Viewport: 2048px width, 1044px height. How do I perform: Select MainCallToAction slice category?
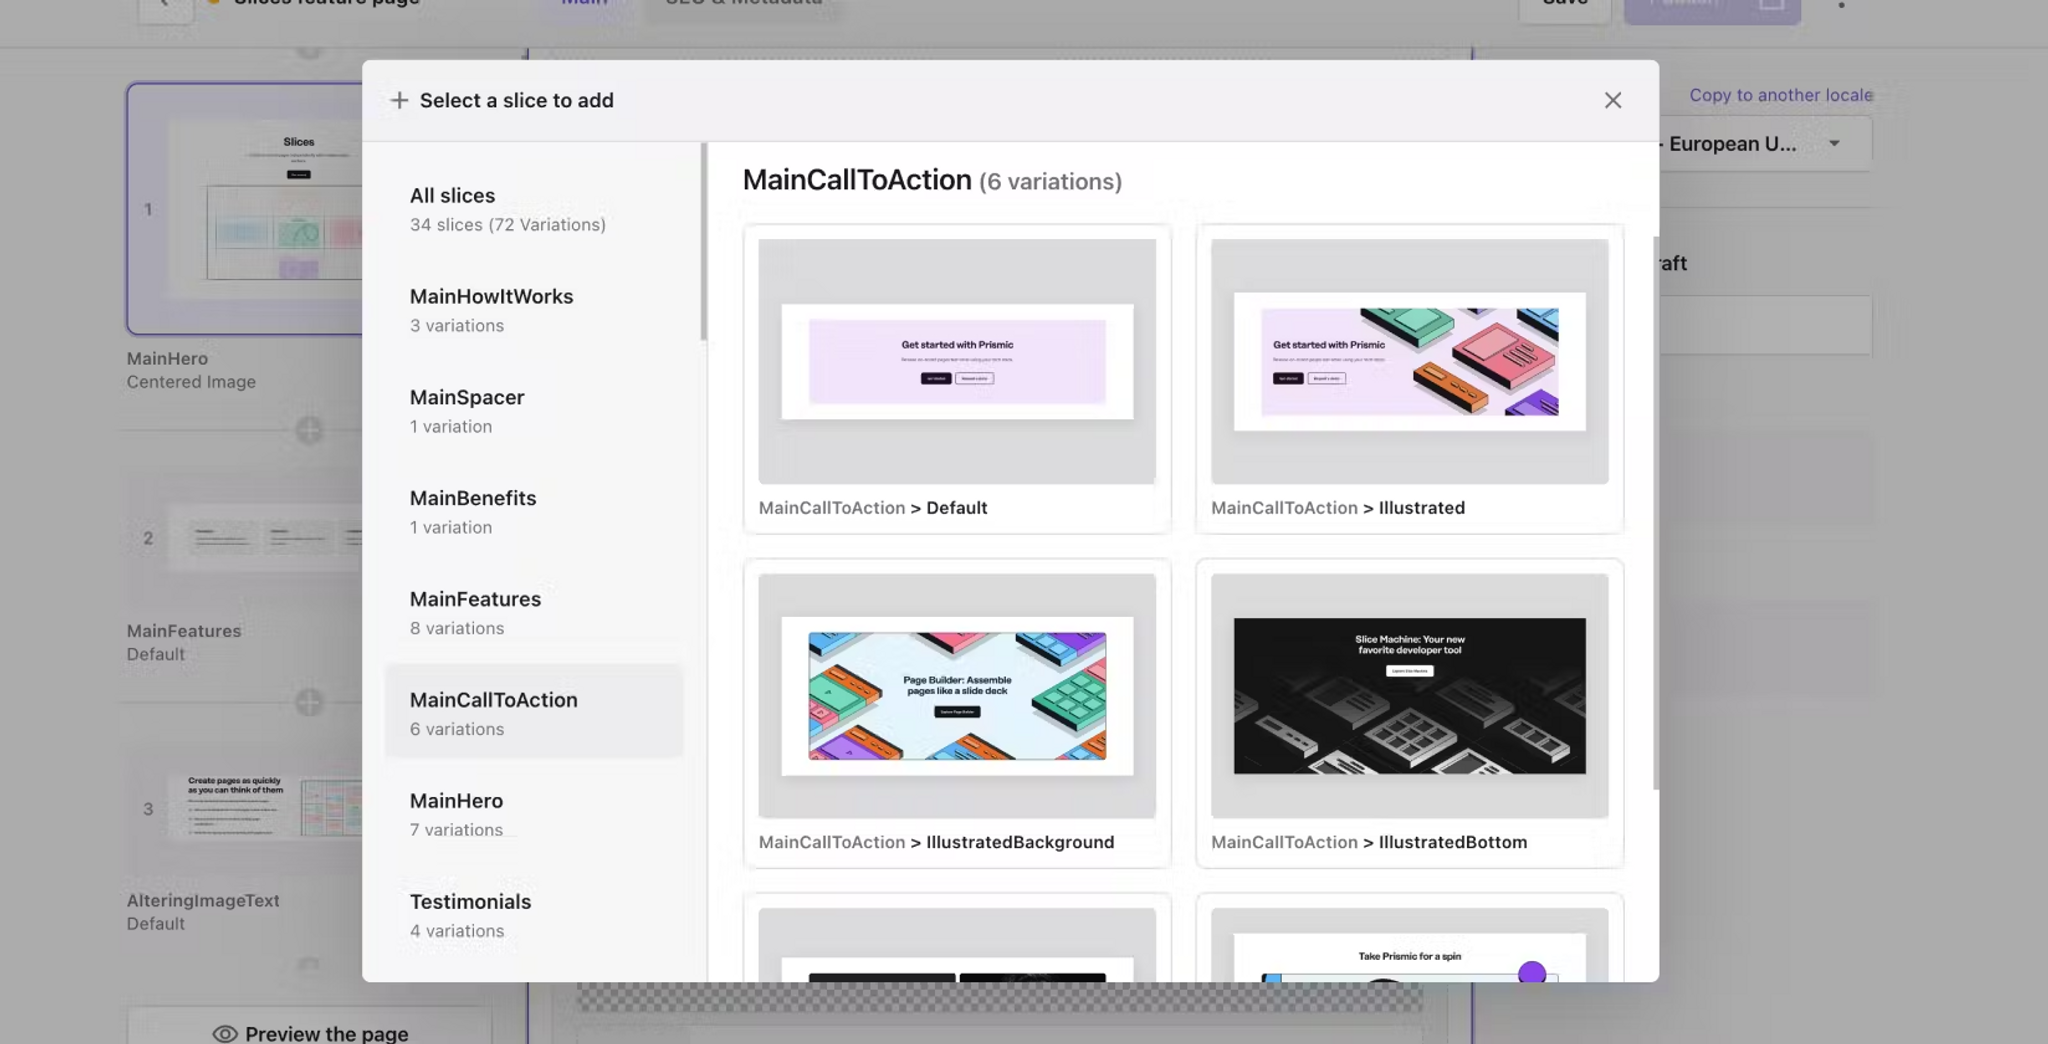click(x=534, y=713)
